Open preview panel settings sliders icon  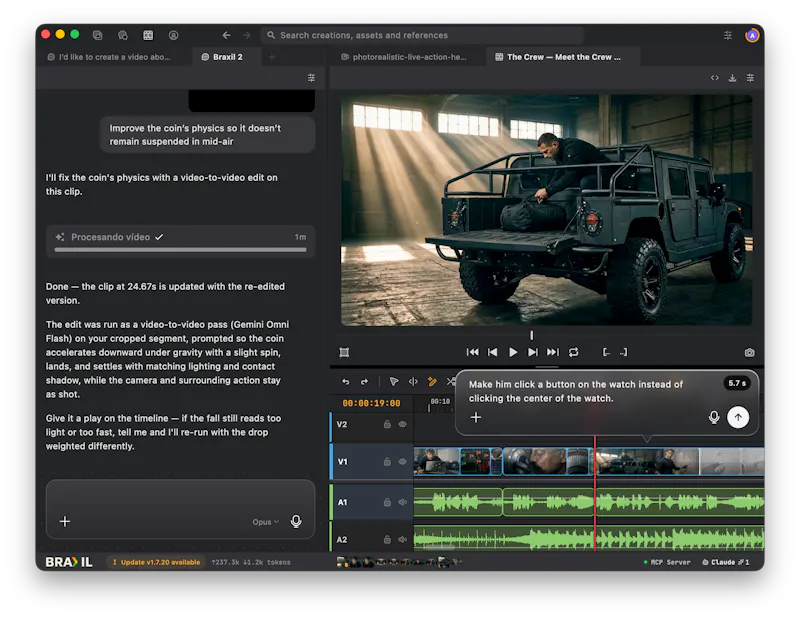[x=750, y=78]
